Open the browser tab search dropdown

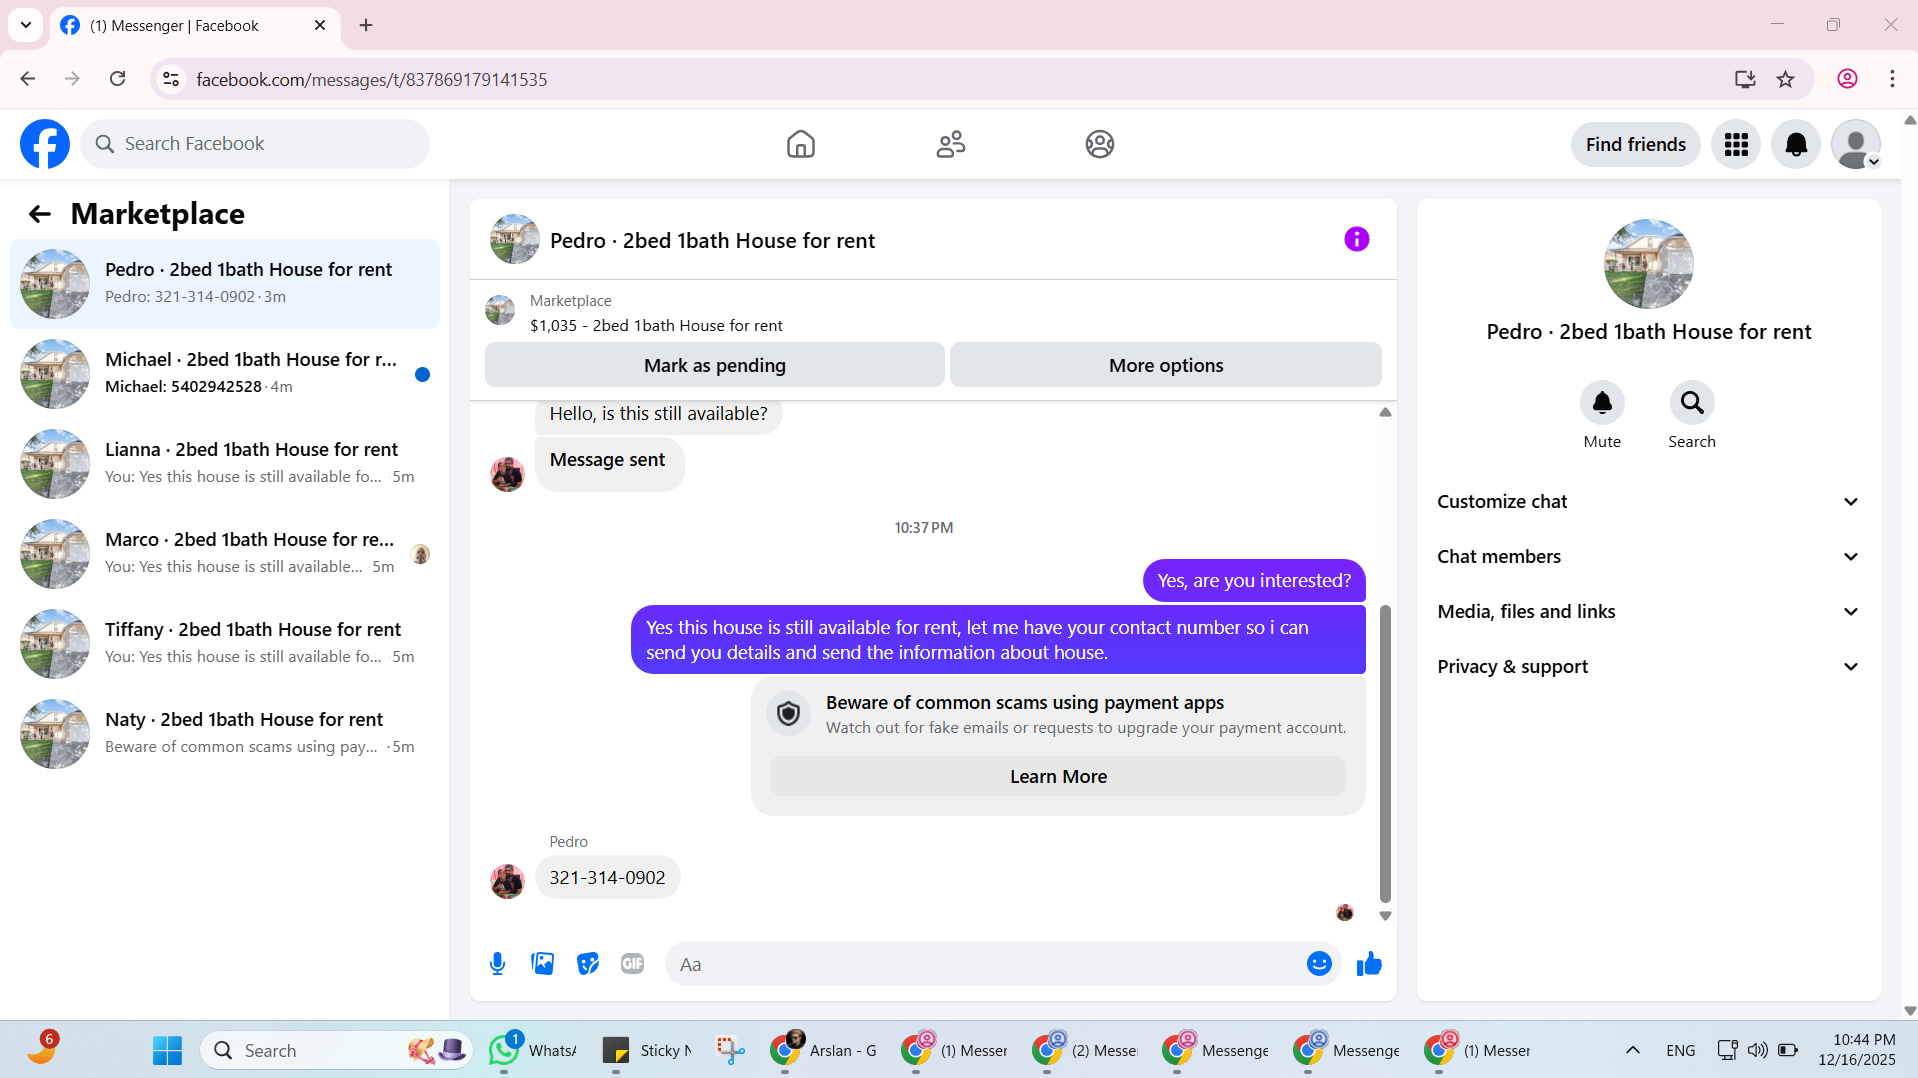point(26,25)
